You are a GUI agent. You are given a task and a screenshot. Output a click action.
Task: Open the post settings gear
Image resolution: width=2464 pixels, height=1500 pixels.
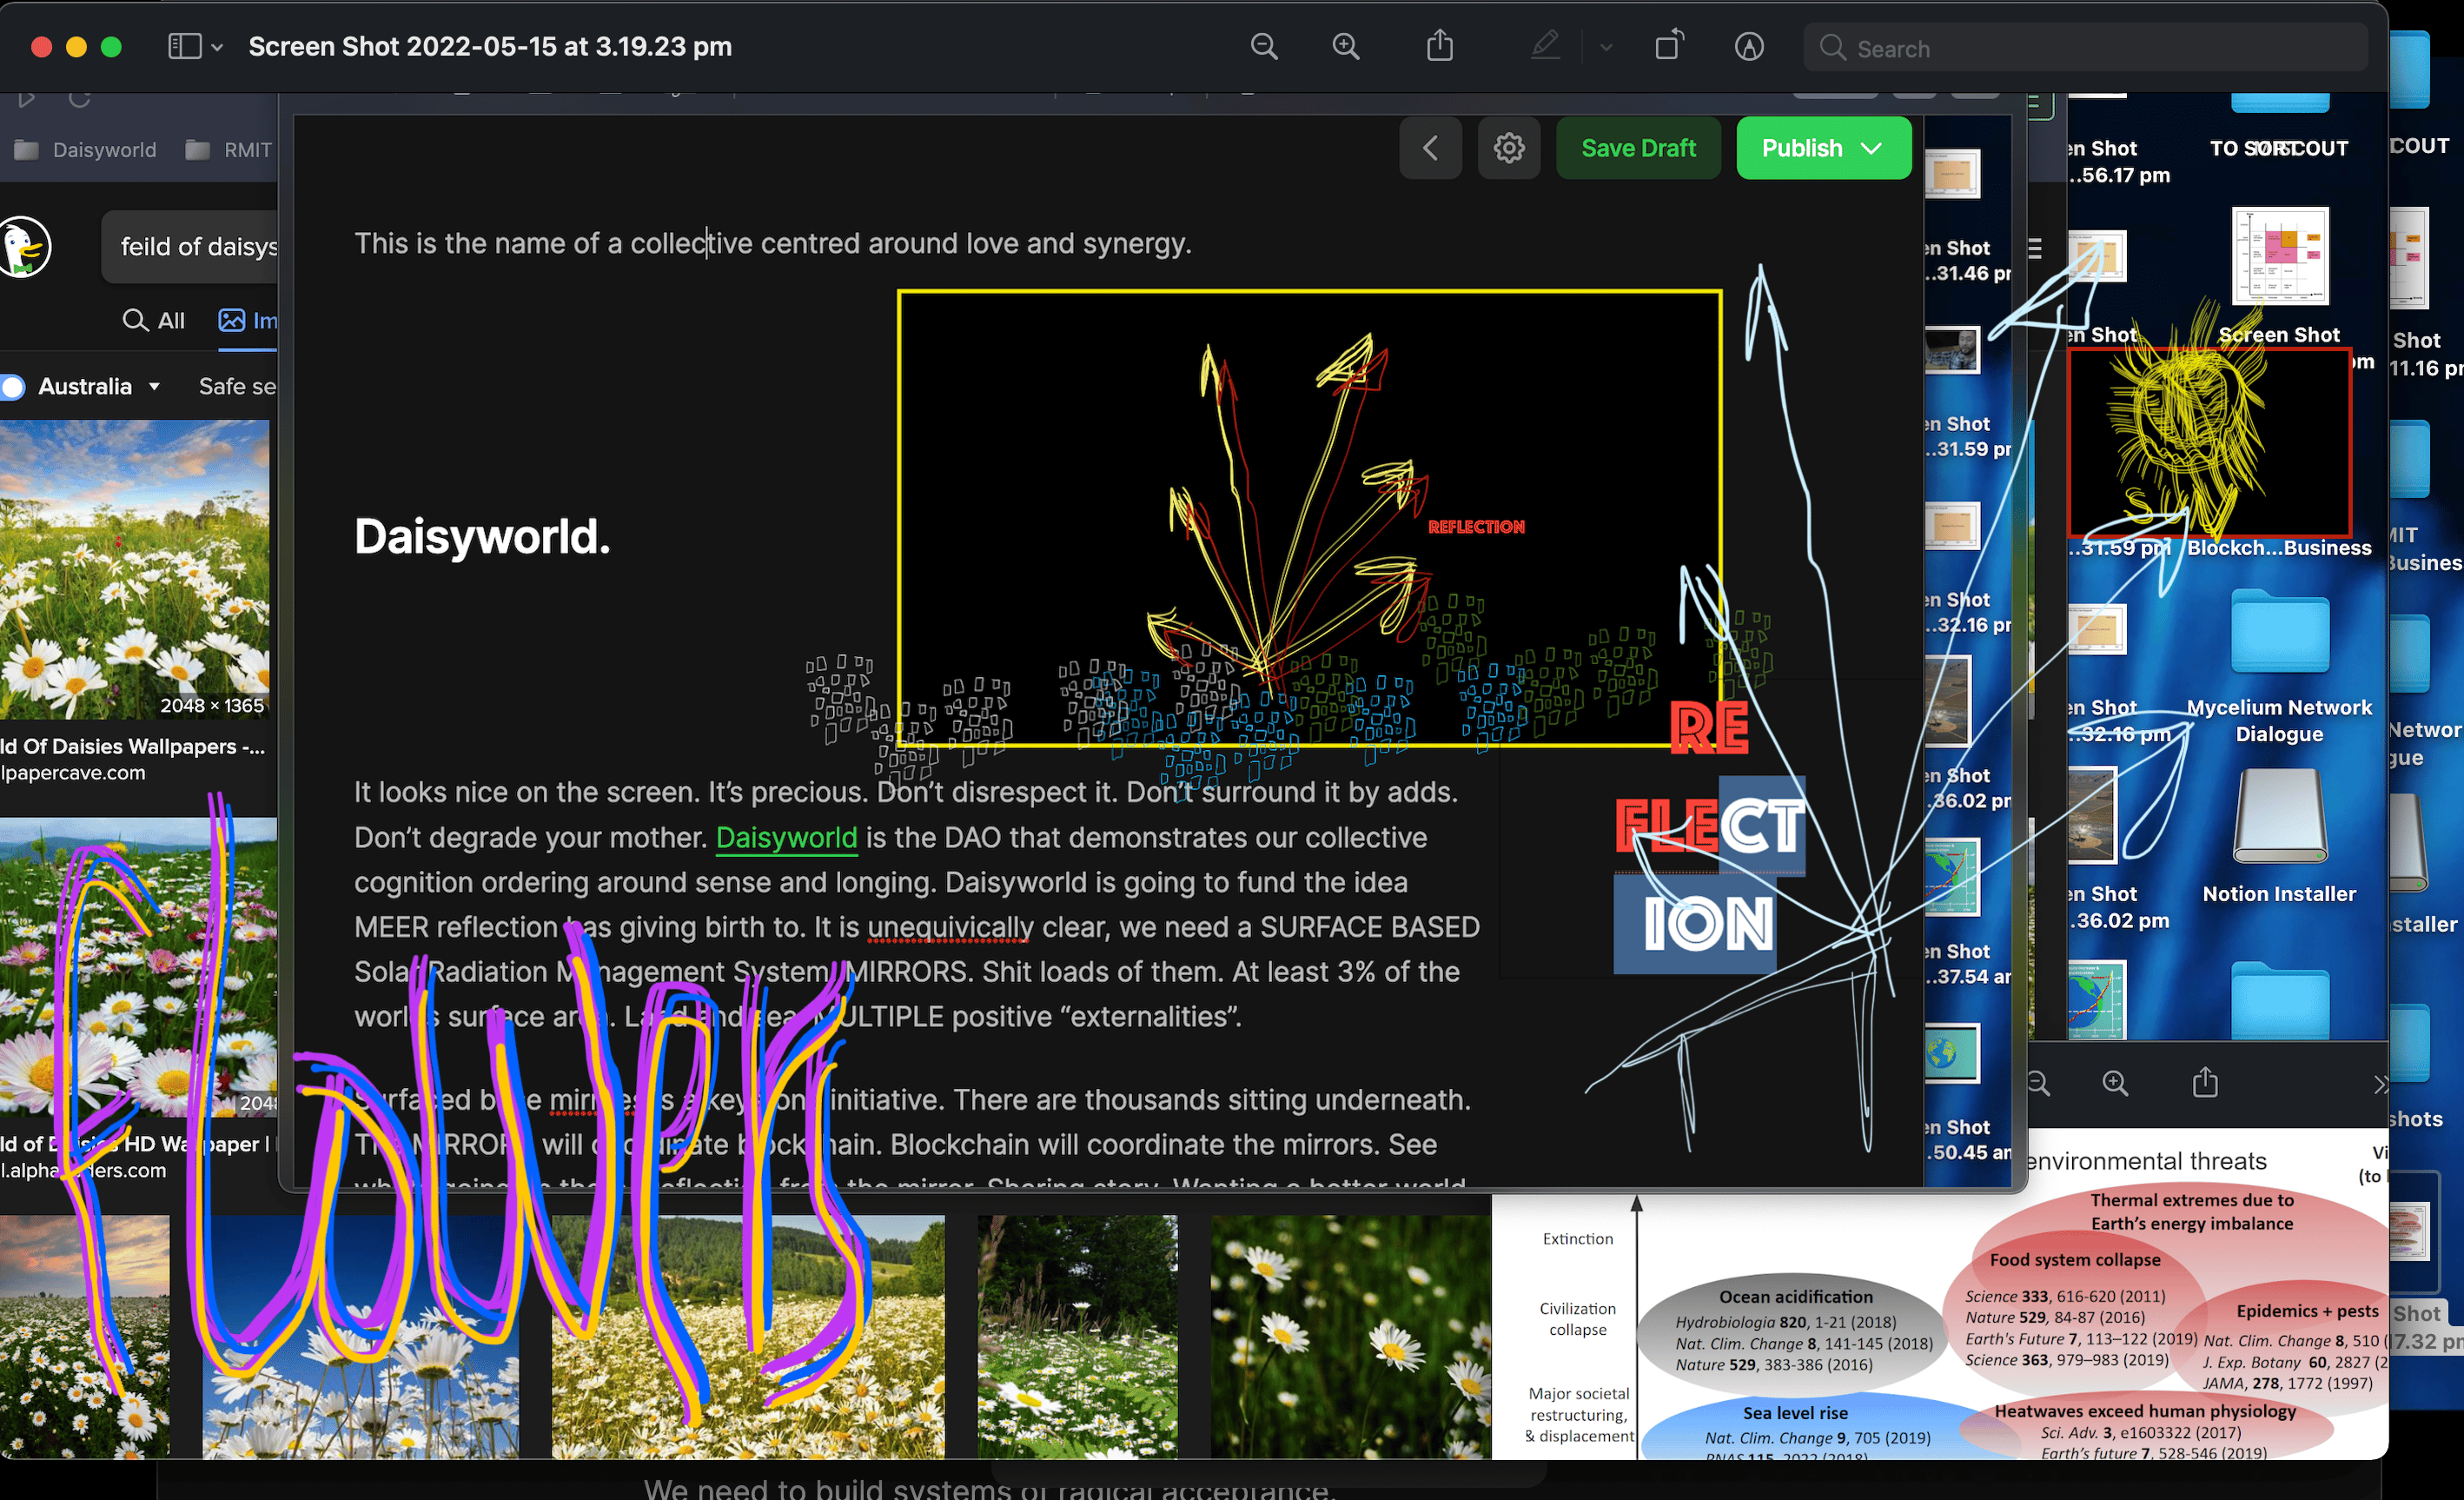click(1509, 148)
